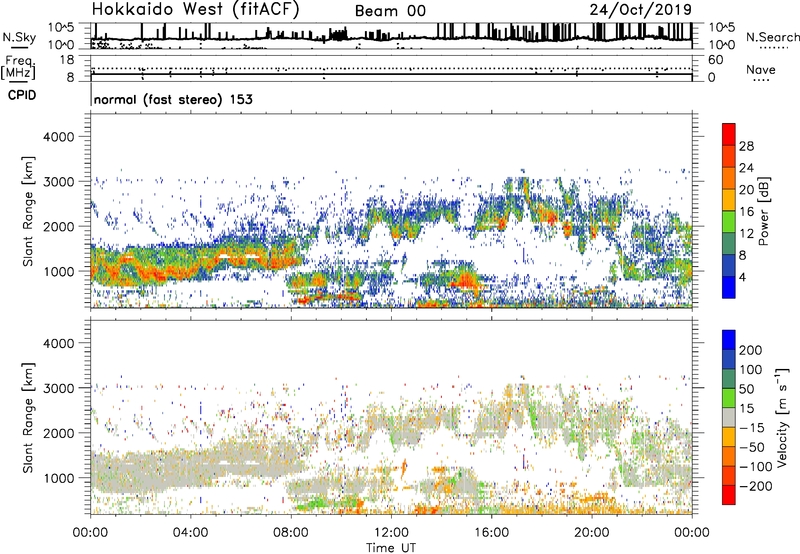This screenshot has height=554, width=800.
Task: Click the date '24/Oct/2019'
Action: [641, 10]
